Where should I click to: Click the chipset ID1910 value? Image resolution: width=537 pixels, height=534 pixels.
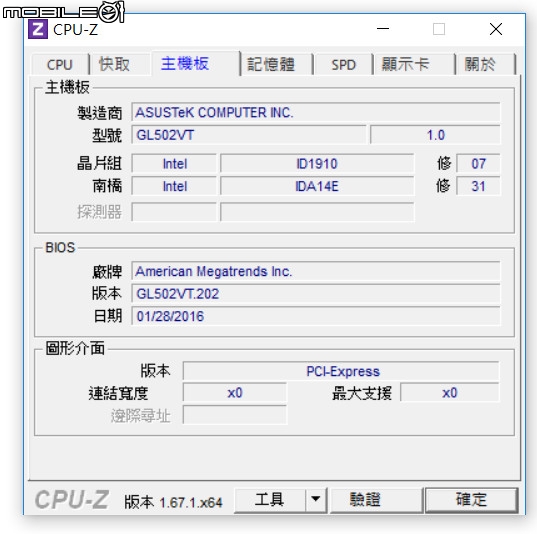tap(317, 164)
